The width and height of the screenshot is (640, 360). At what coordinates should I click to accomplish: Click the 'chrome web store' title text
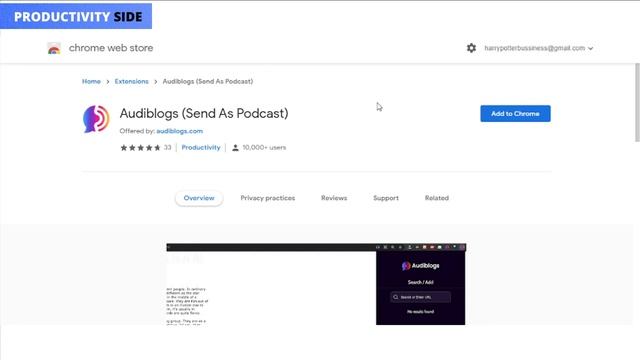111,48
